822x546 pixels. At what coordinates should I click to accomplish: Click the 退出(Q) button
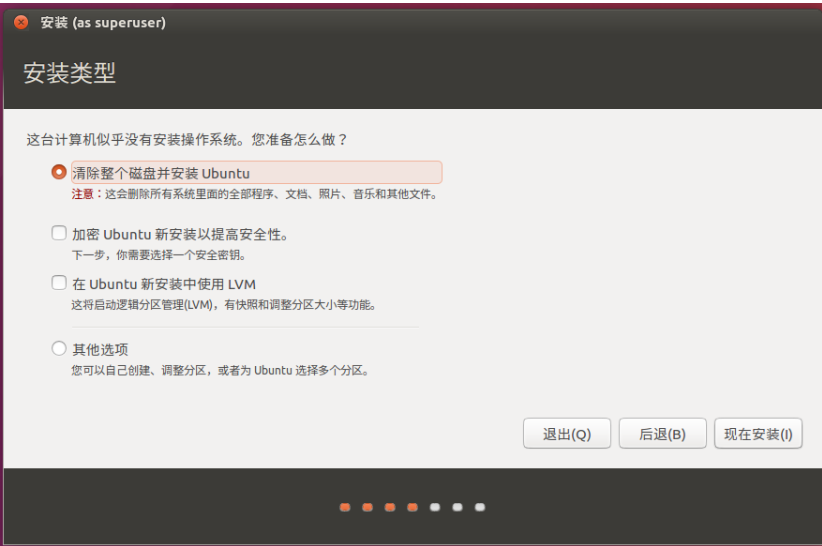pyautogui.click(x=567, y=433)
